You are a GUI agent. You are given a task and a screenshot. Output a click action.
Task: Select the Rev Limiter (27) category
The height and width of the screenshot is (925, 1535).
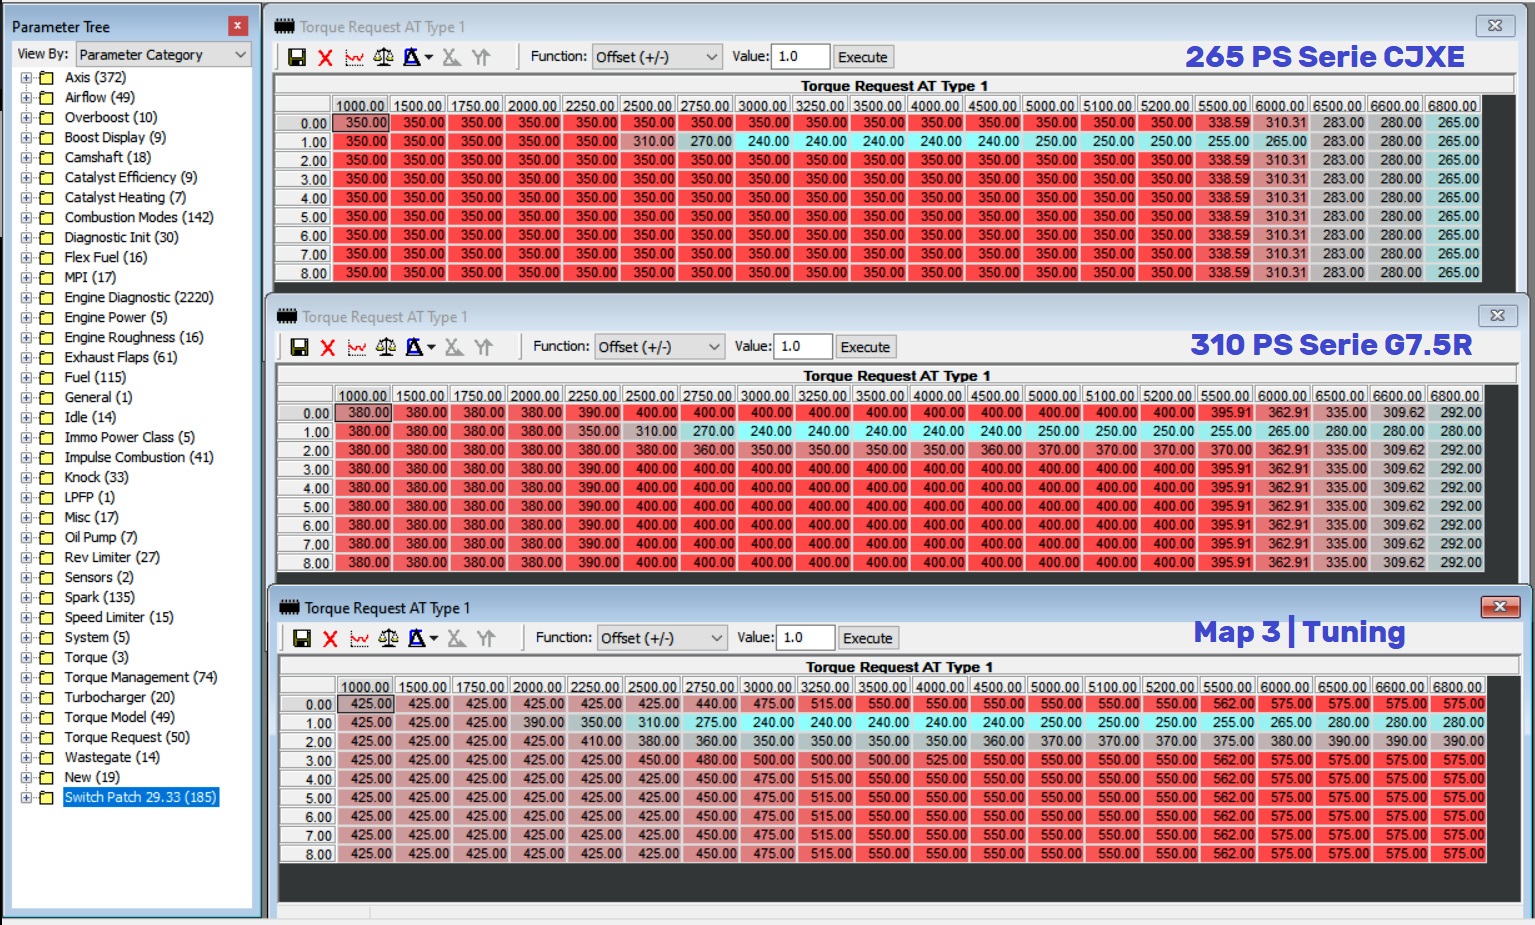tap(112, 558)
